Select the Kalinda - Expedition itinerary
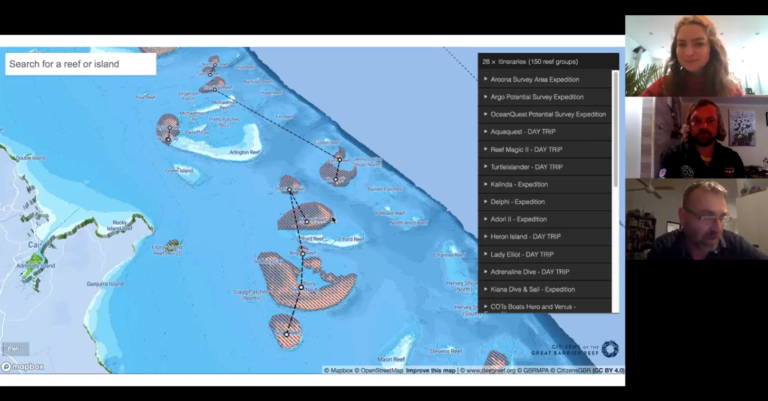Image resolution: width=768 pixels, height=401 pixels. point(546,184)
